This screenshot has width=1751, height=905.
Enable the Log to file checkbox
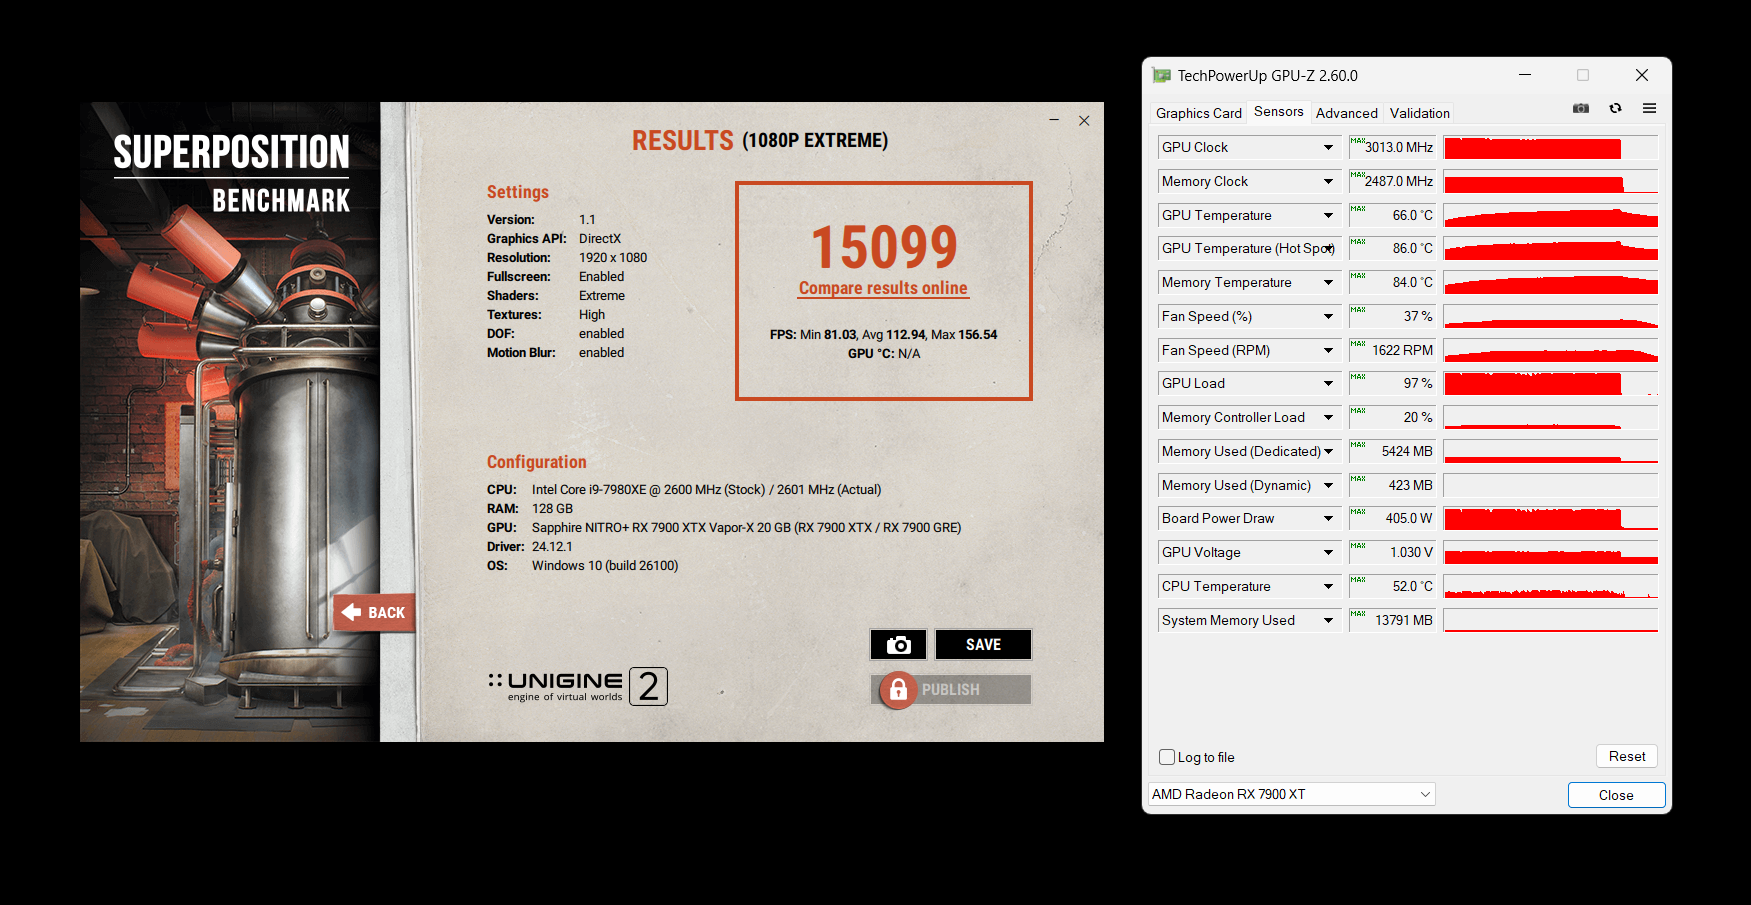[x=1167, y=757]
